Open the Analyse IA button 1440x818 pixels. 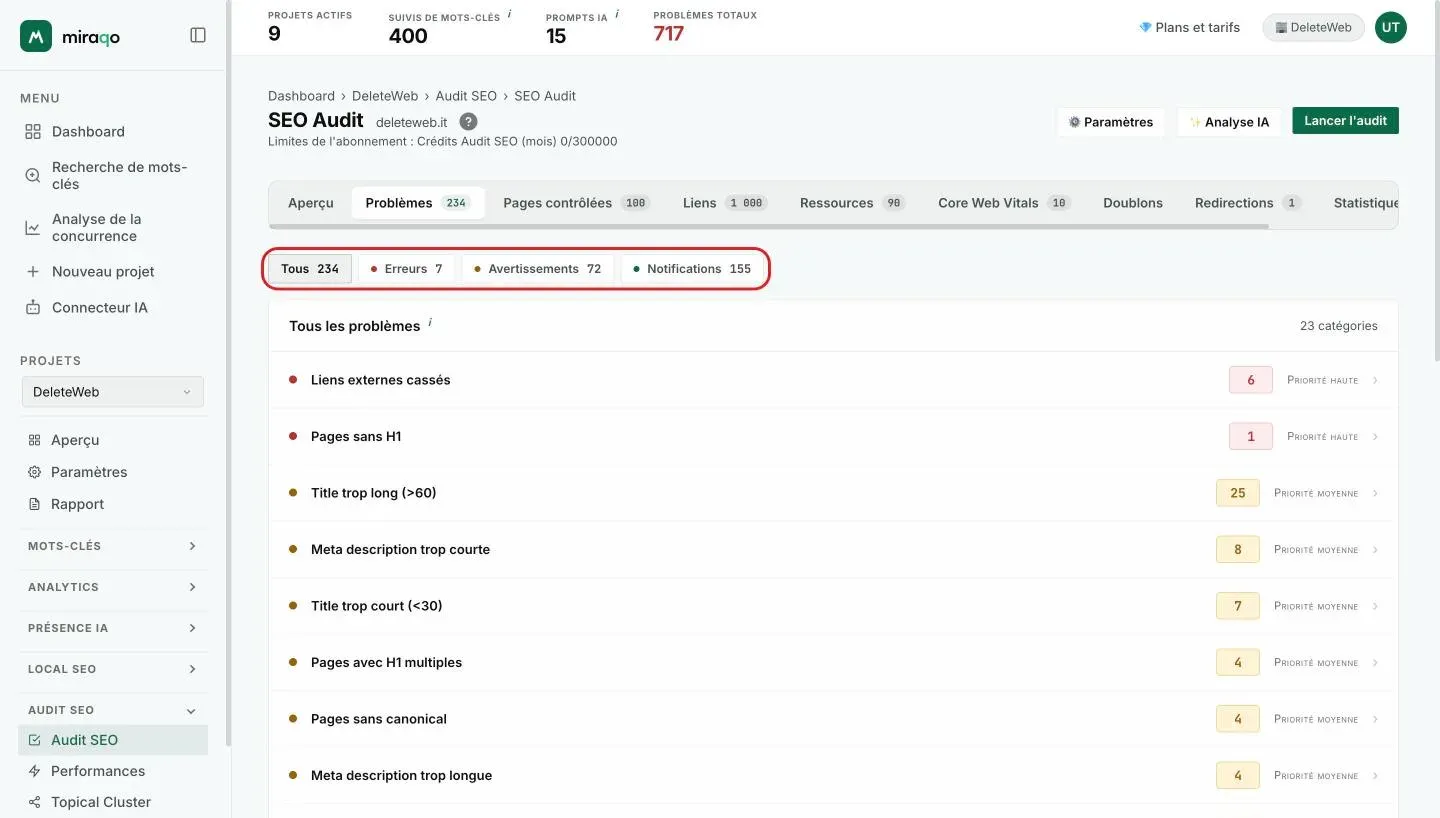pyautogui.click(x=1229, y=122)
